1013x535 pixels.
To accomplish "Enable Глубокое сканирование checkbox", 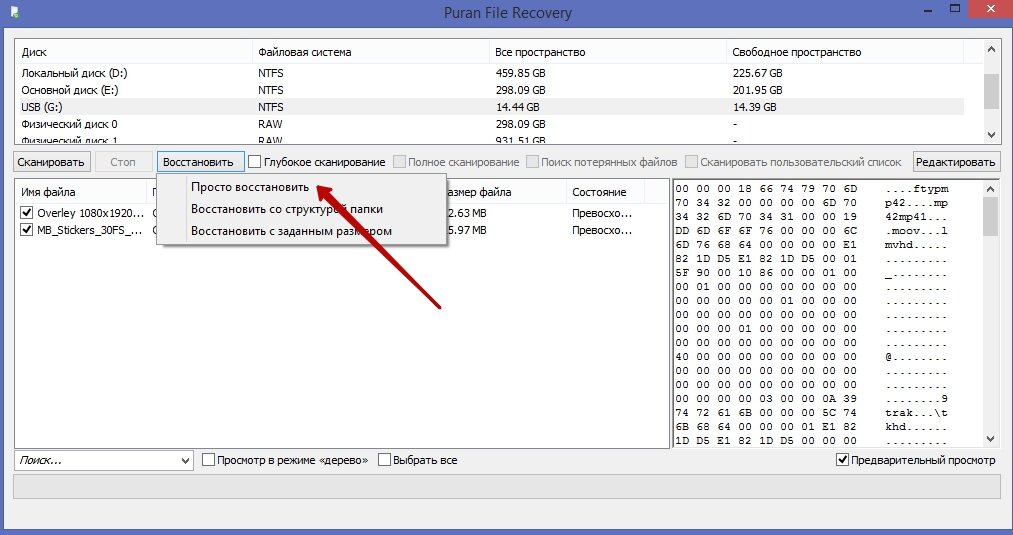I will pyautogui.click(x=255, y=162).
